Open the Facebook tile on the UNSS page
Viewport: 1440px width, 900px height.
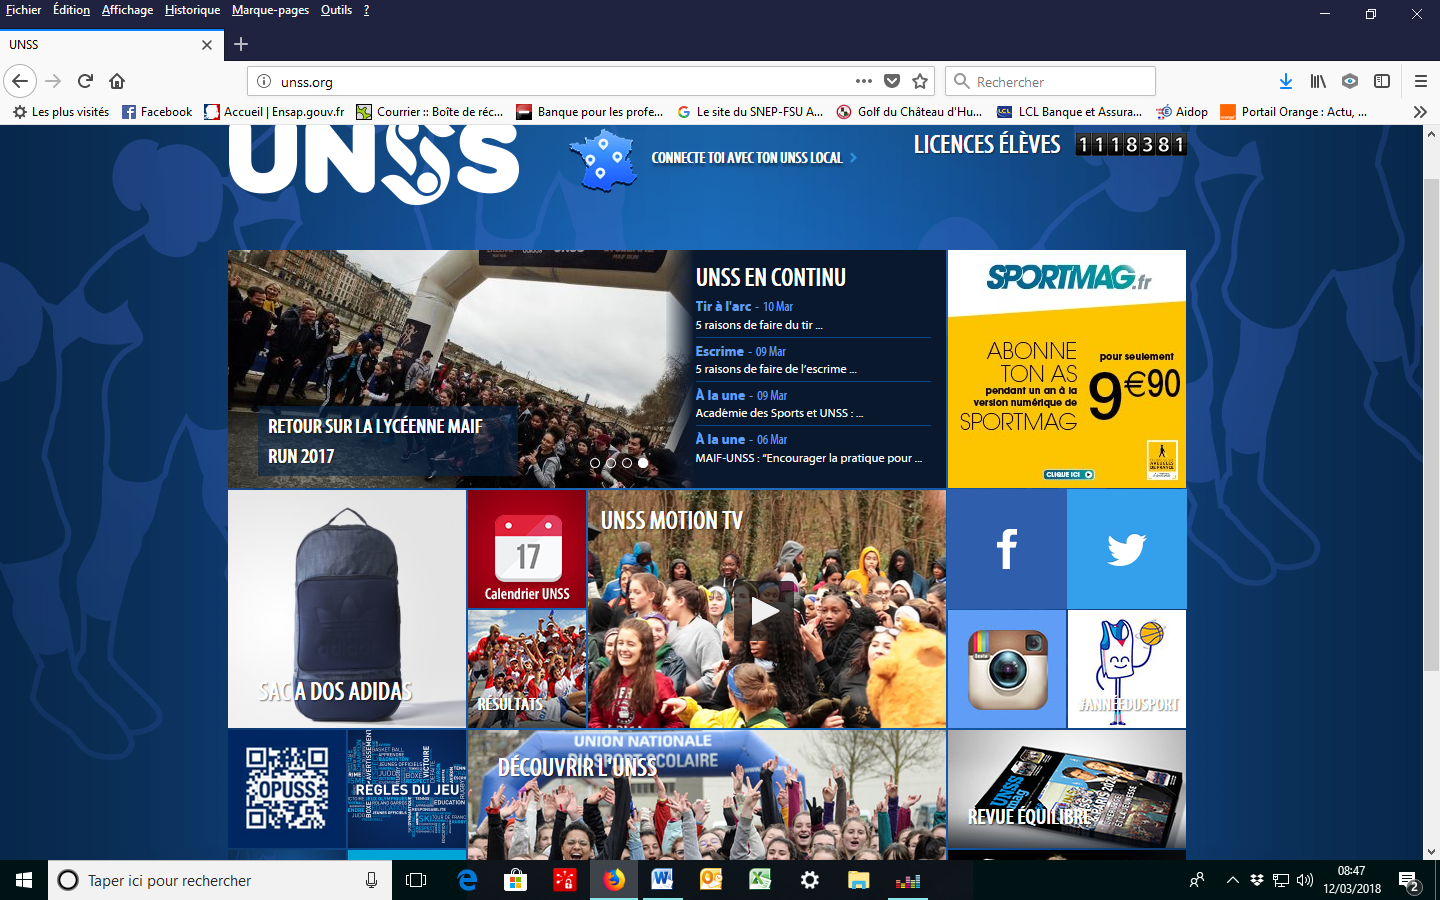[x=1007, y=549]
